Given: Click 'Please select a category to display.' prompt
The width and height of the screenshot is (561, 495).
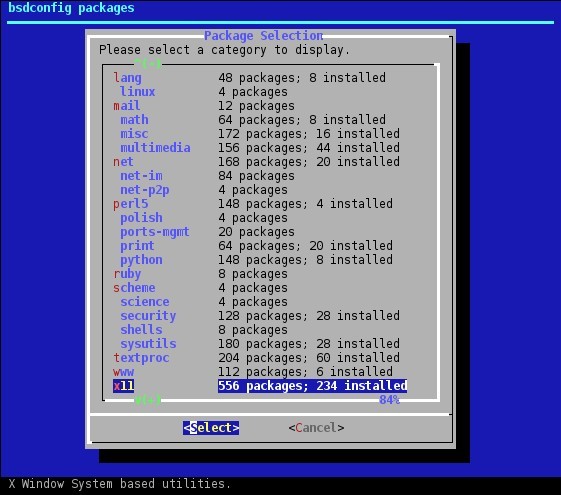Looking at the screenshot, I should pos(224,50).
